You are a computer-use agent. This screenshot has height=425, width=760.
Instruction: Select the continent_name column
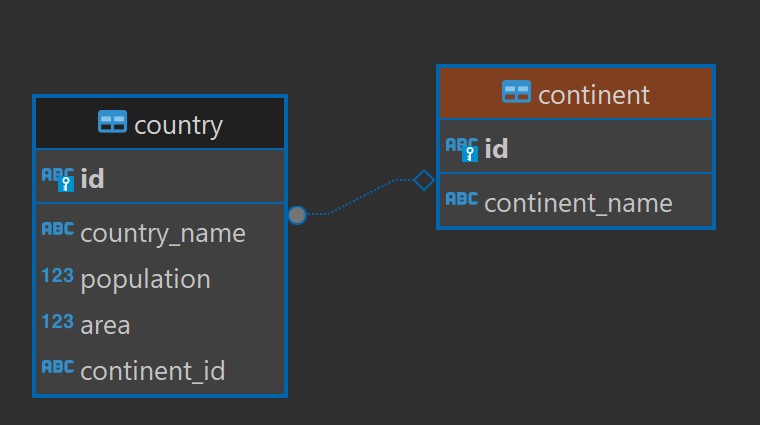(578, 203)
